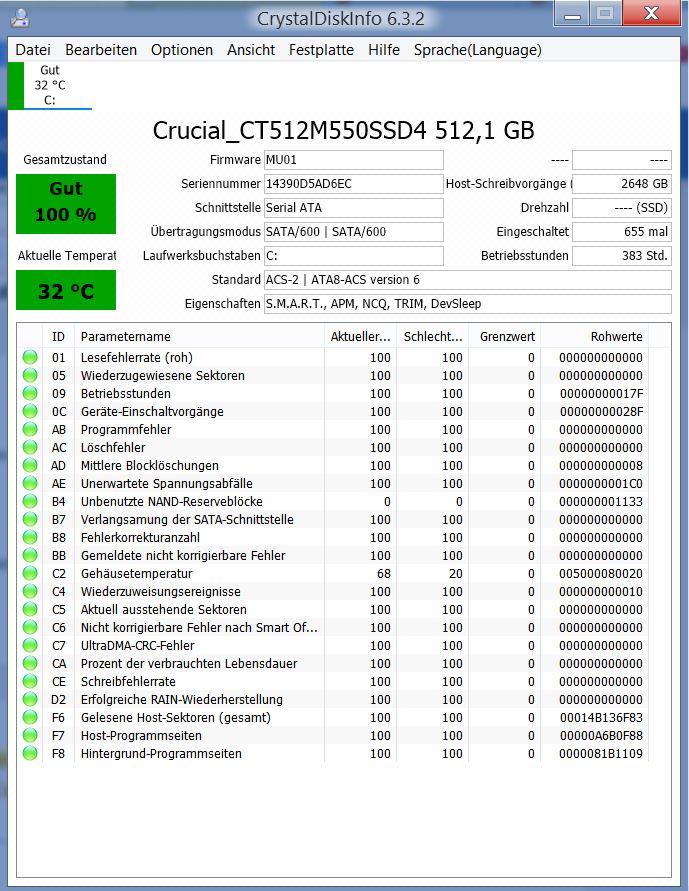Viewport: 689px width, 891px height.
Task: Click the ID column header
Action: click(x=59, y=336)
